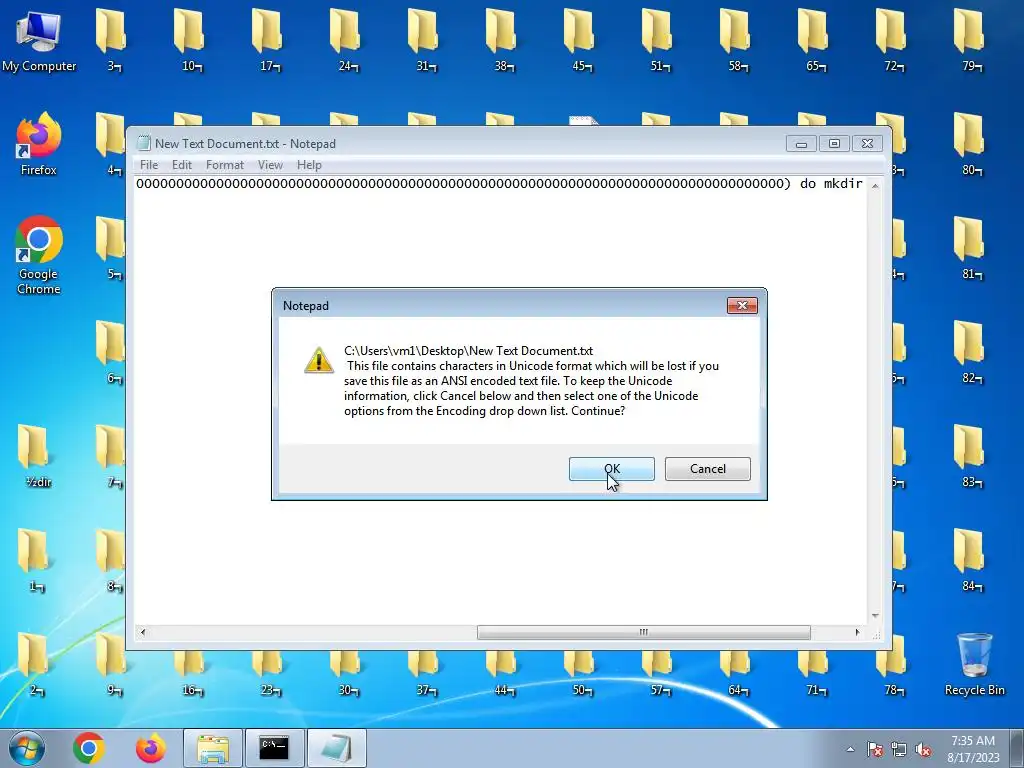Select the folder named 24¬

click(347, 39)
